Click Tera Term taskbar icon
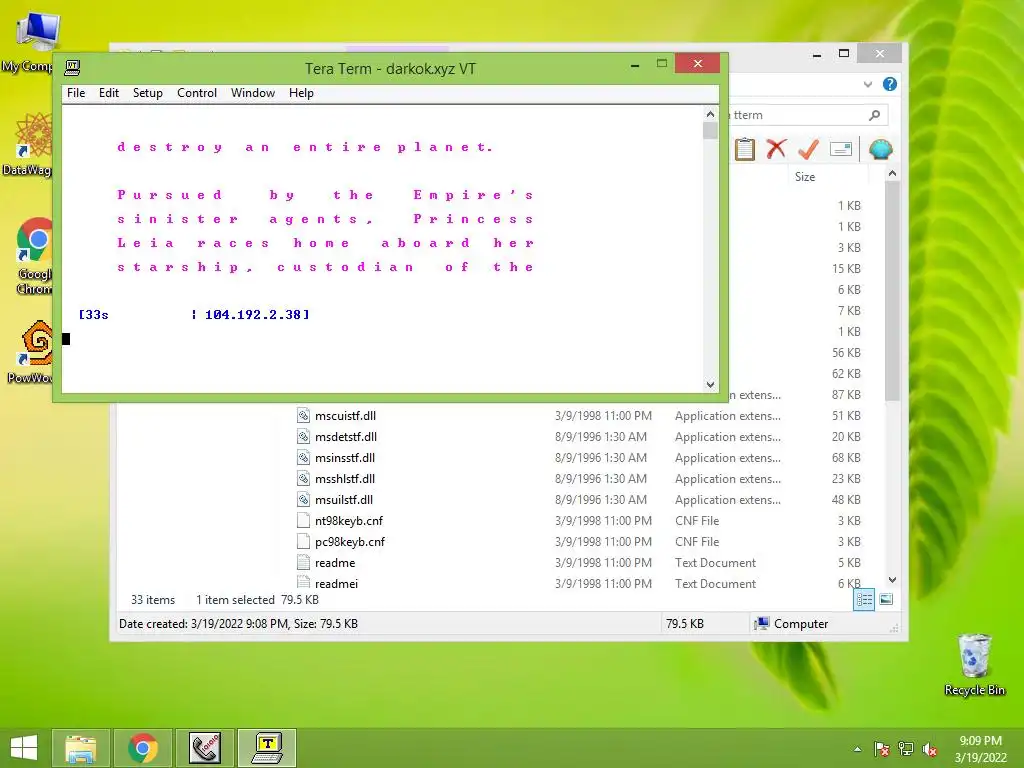The height and width of the screenshot is (768, 1024). click(267, 748)
